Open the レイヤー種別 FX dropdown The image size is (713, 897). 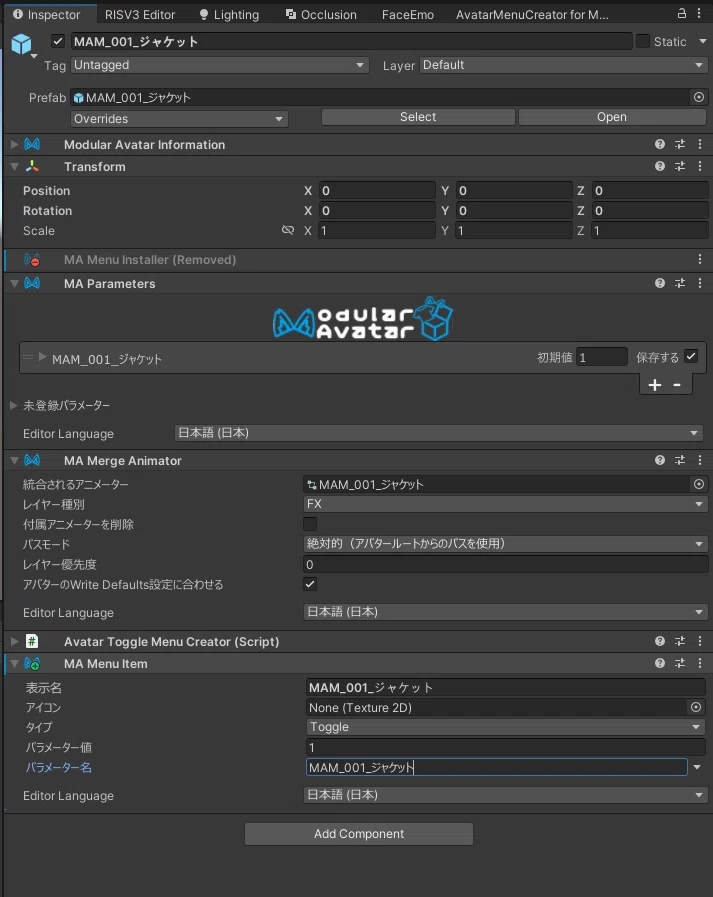tap(505, 504)
